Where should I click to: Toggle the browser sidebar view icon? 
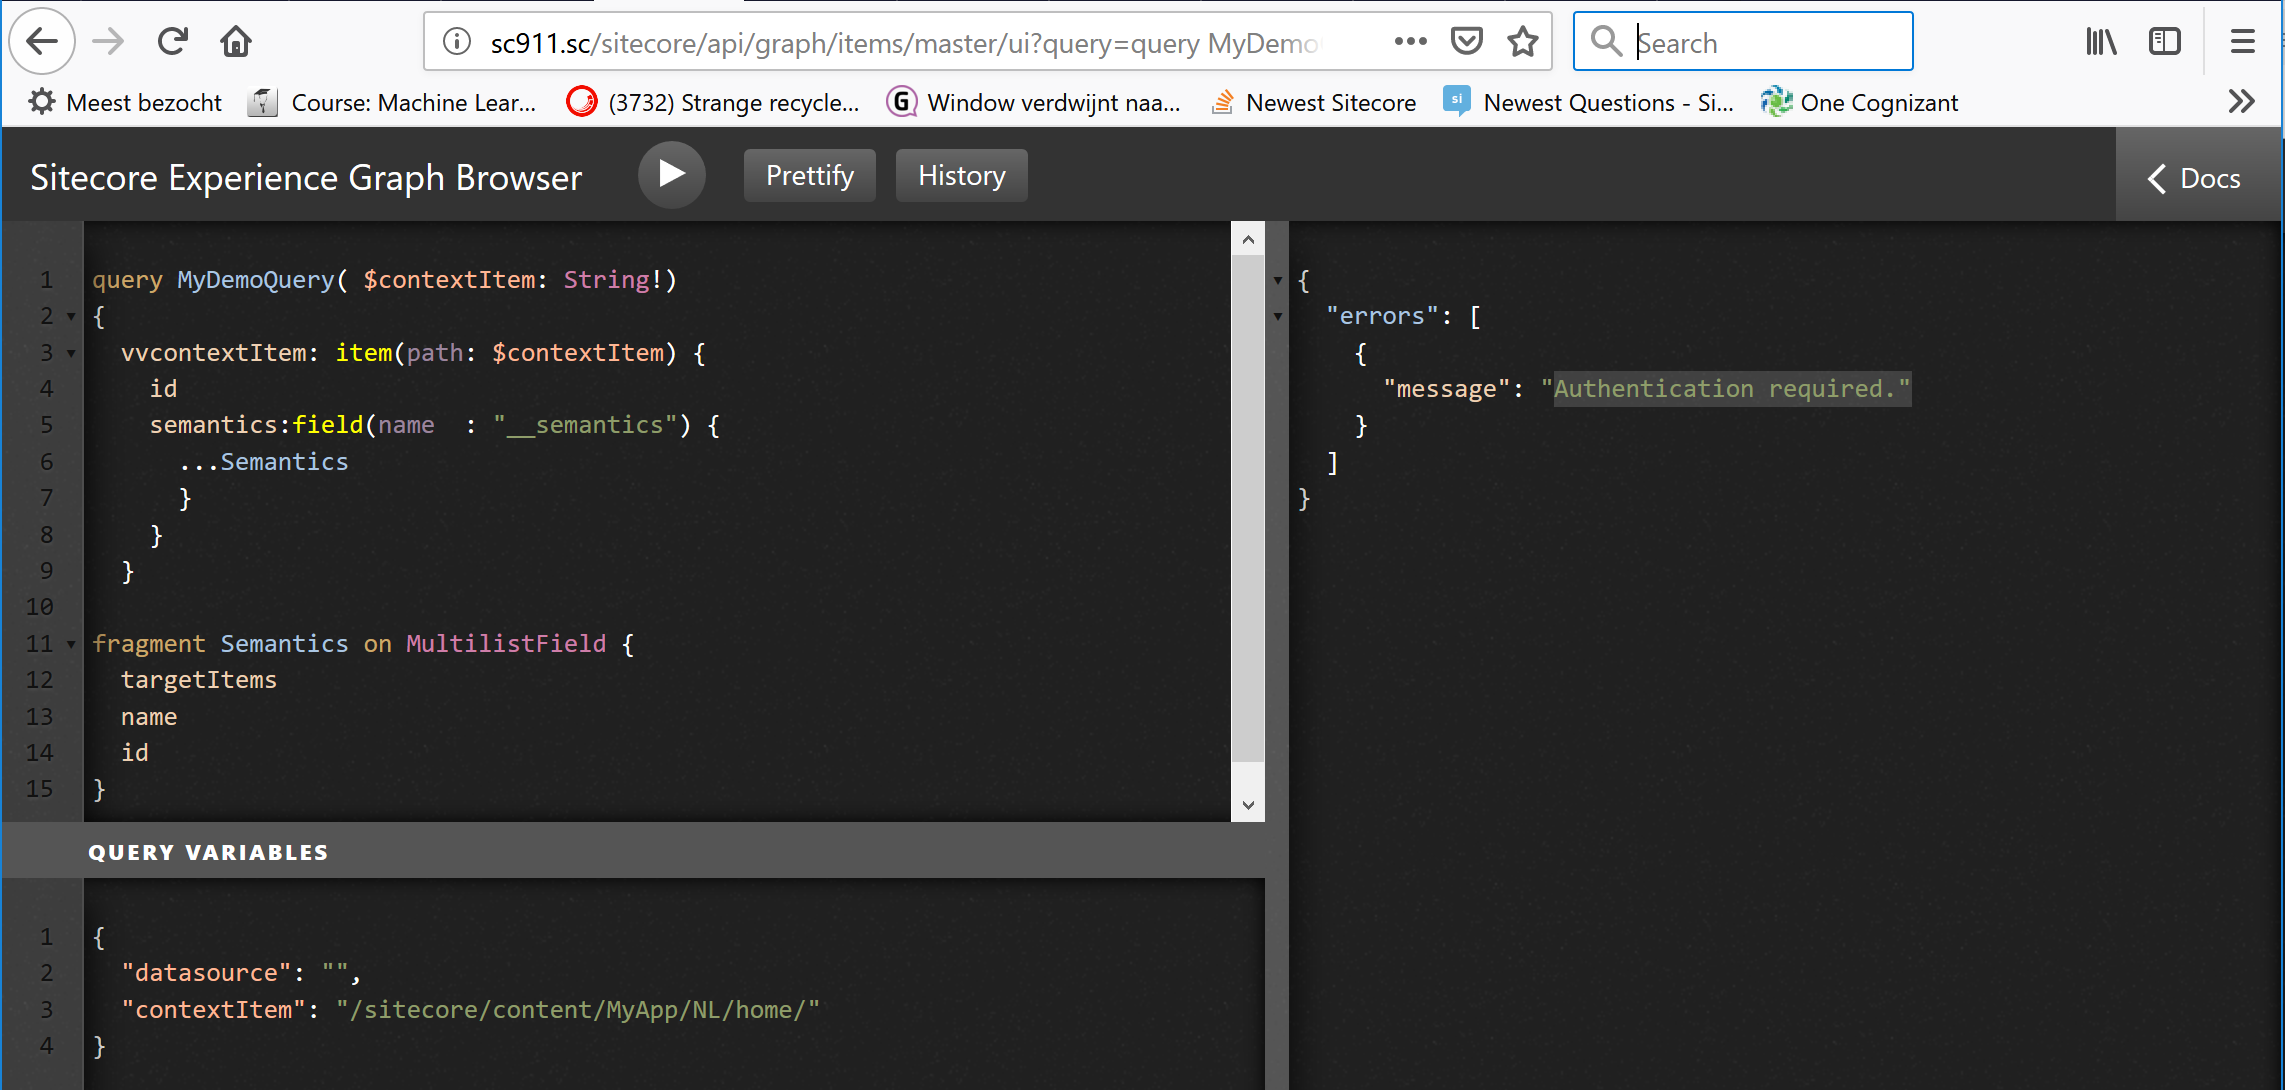pyautogui.click(x=2165, y=42)
